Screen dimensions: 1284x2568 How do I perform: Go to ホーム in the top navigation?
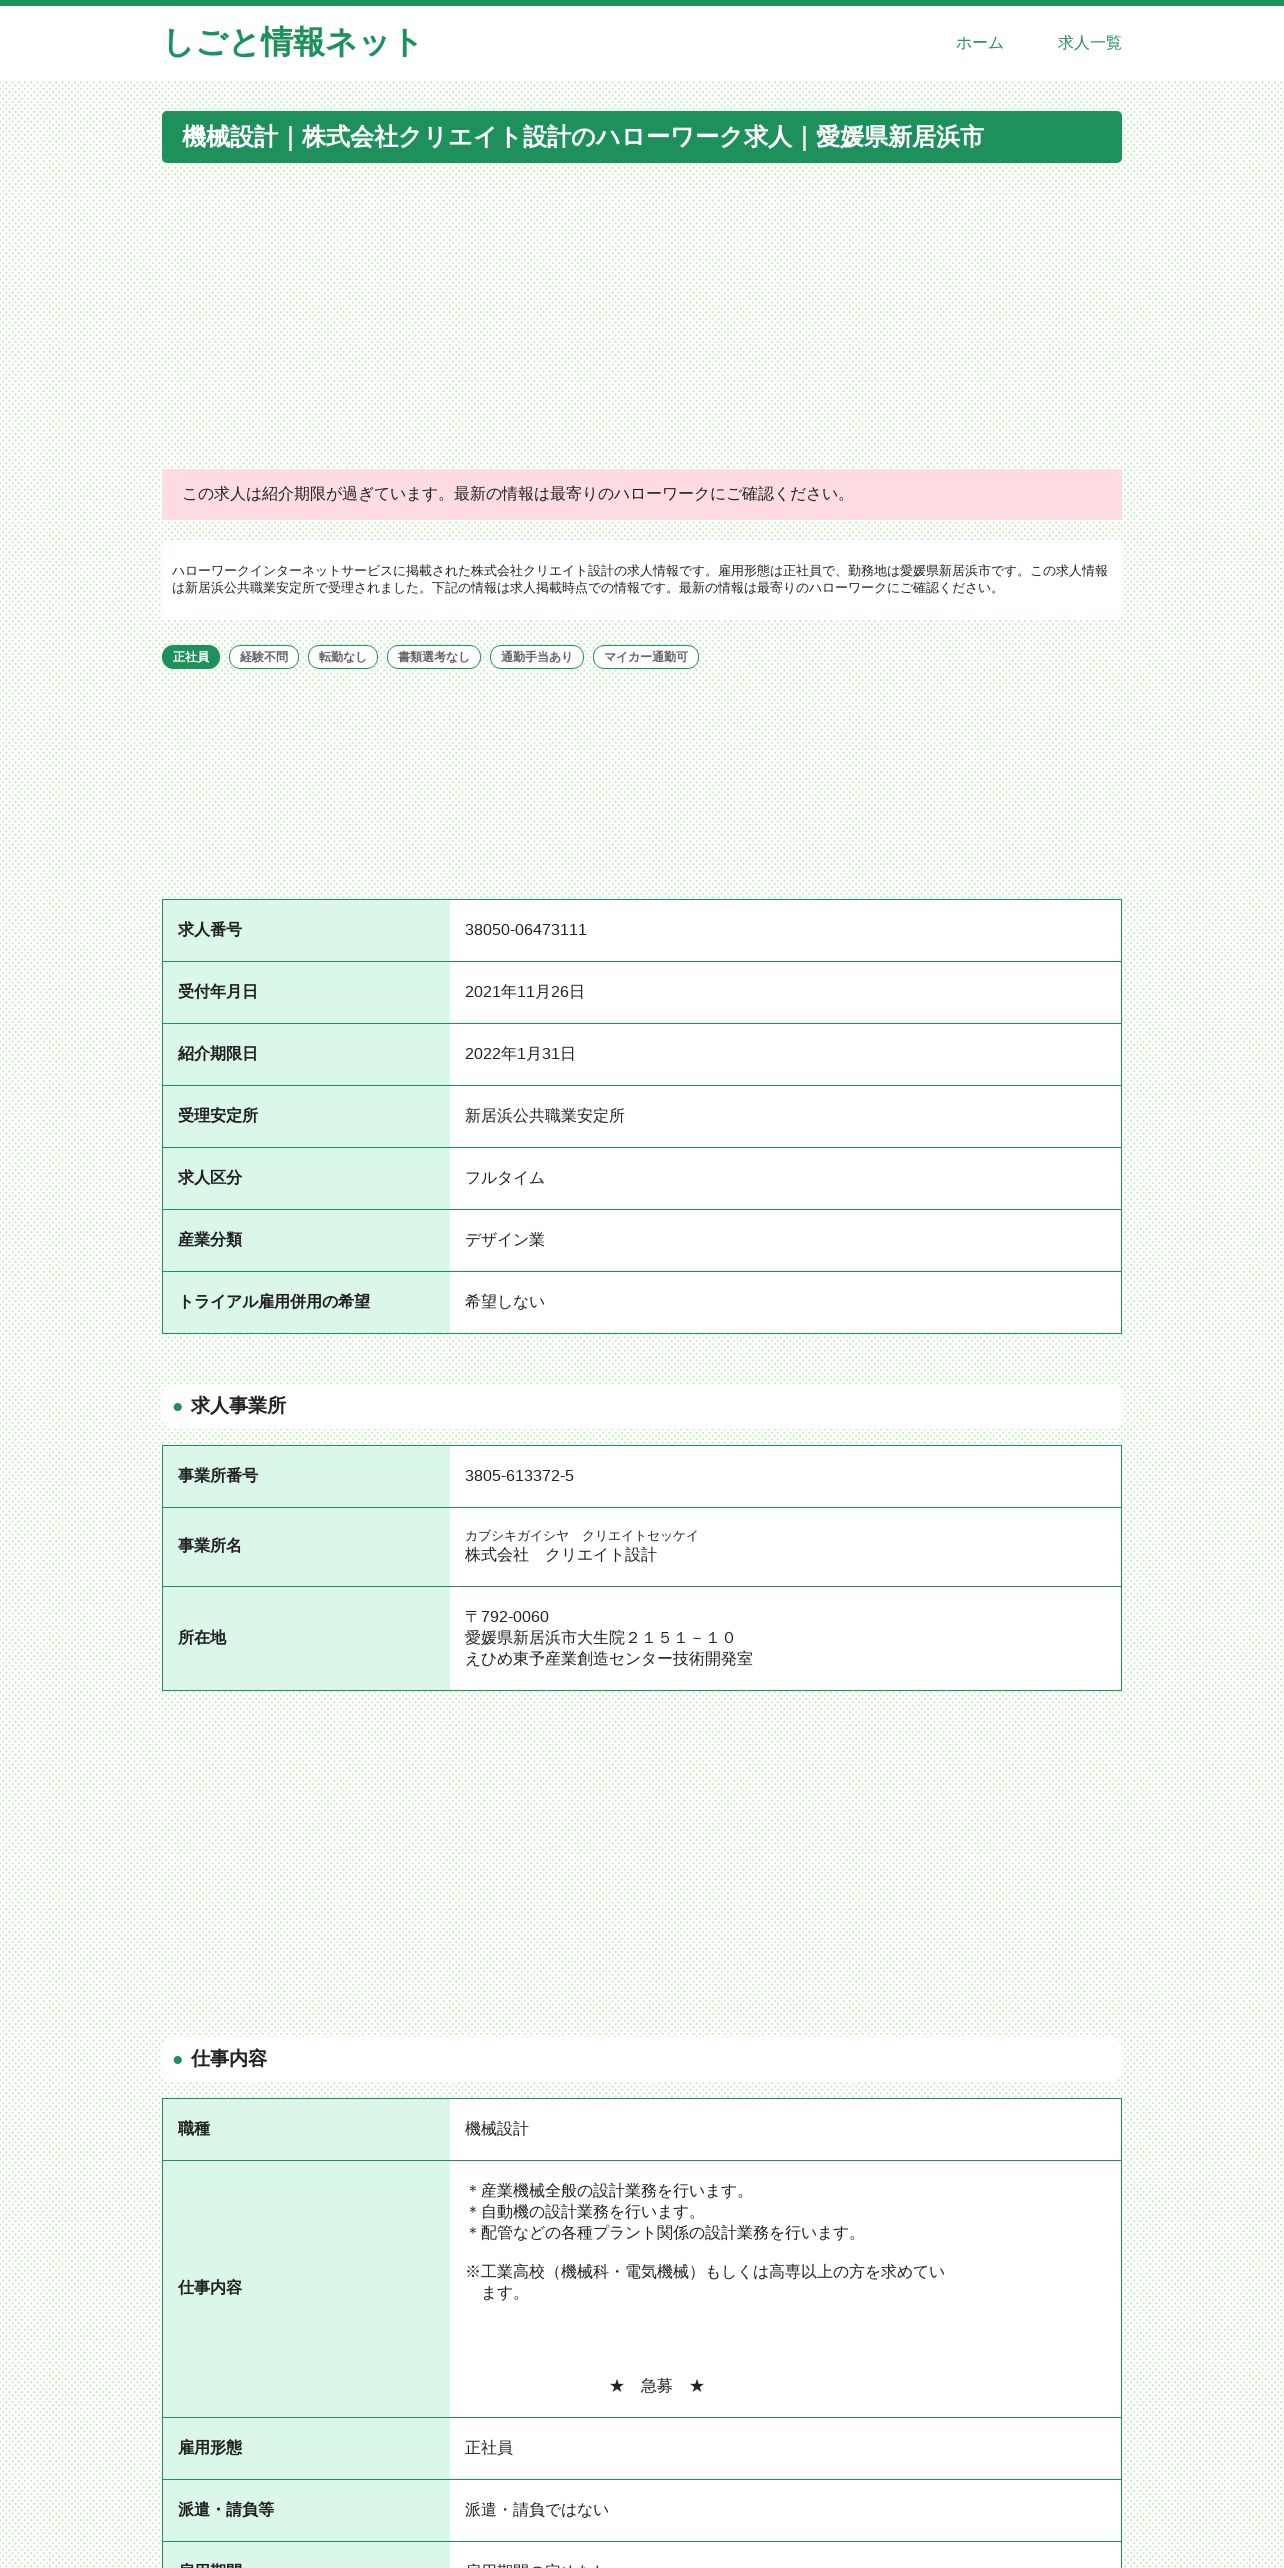tap(979, 43)
